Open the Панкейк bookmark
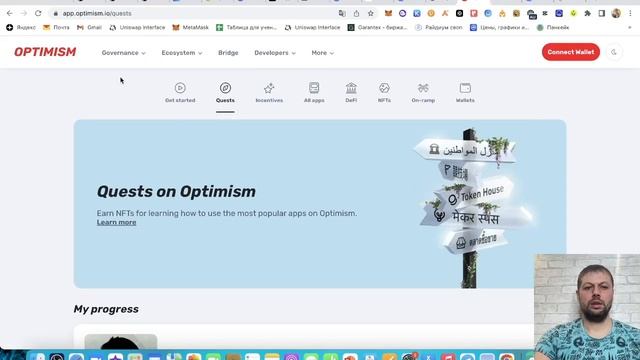Viewport: 640px width, 360px height. [x=553, y=27]
